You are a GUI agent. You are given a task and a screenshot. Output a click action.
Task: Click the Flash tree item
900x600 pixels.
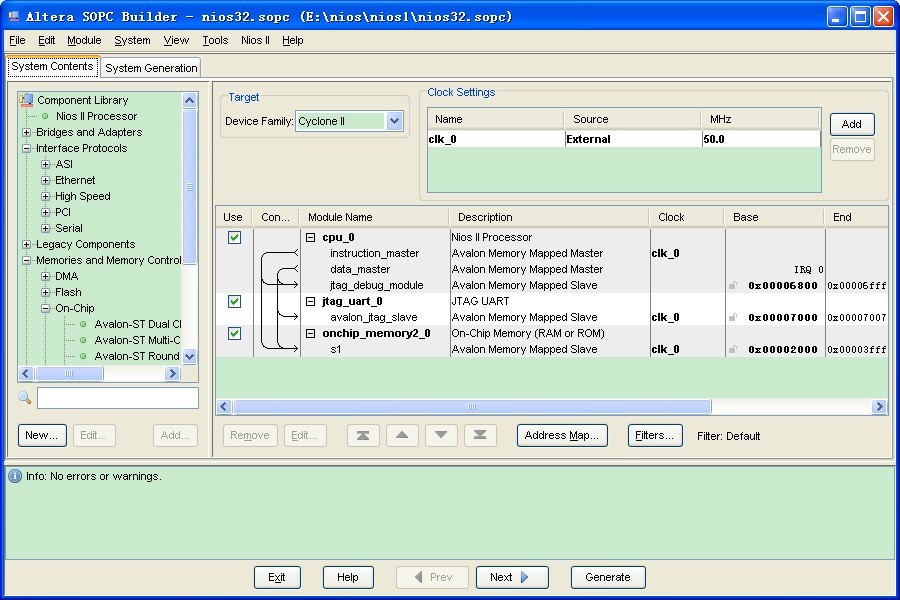(68, 292)
